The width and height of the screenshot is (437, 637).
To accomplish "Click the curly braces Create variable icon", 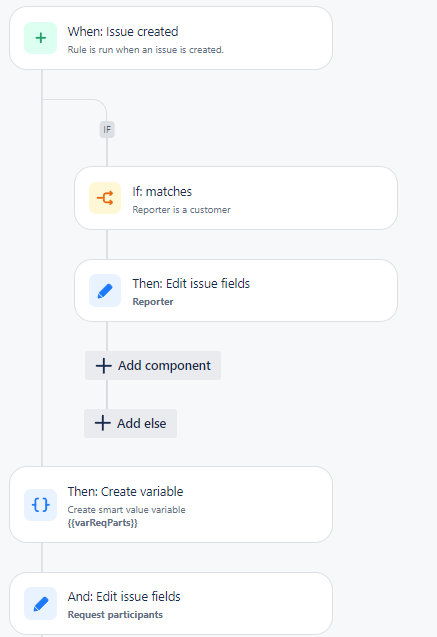I will [41, 505].
